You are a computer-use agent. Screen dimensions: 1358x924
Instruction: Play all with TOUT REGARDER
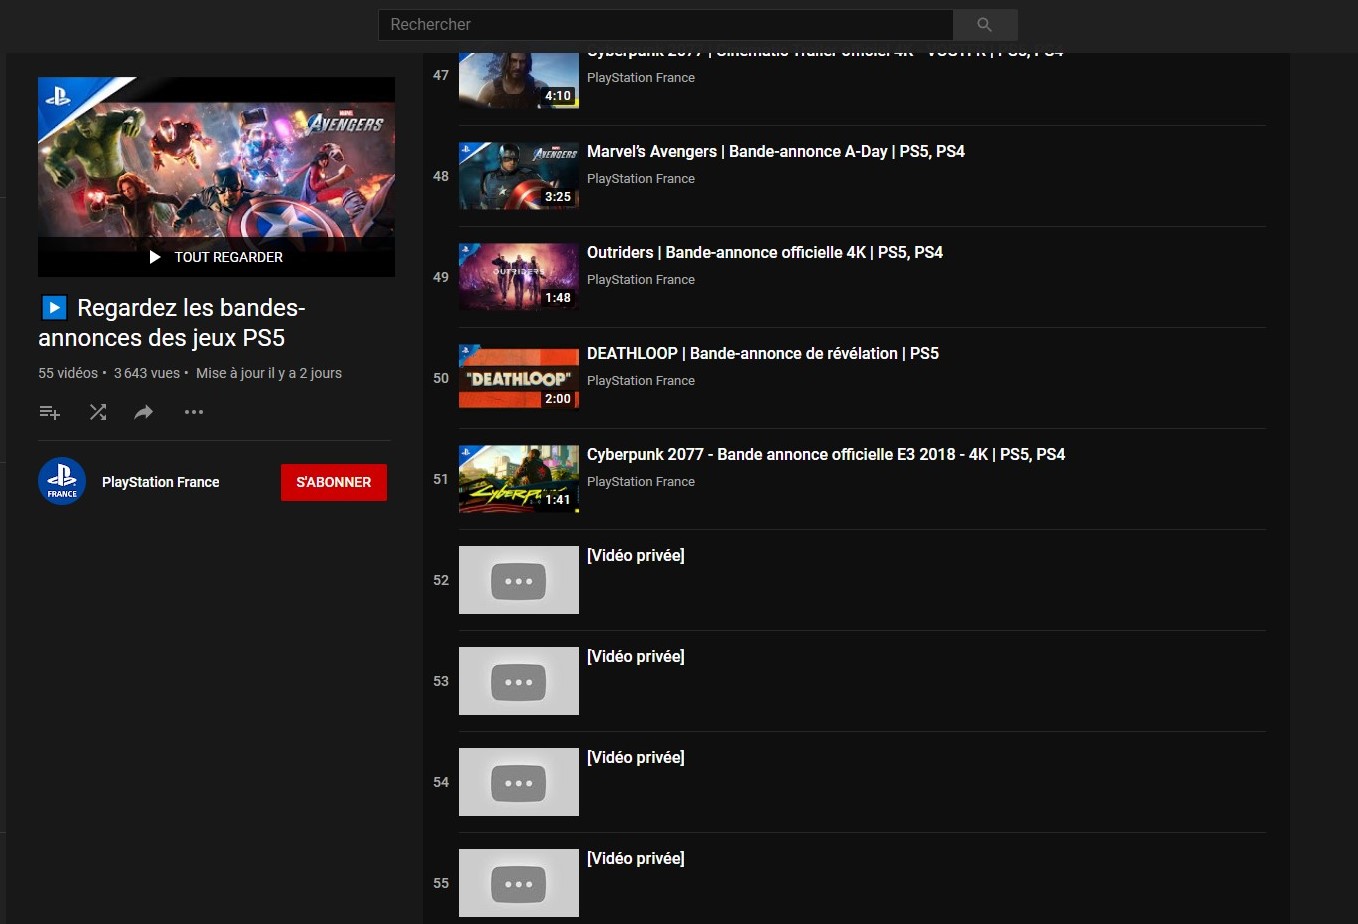coord(216,257)
